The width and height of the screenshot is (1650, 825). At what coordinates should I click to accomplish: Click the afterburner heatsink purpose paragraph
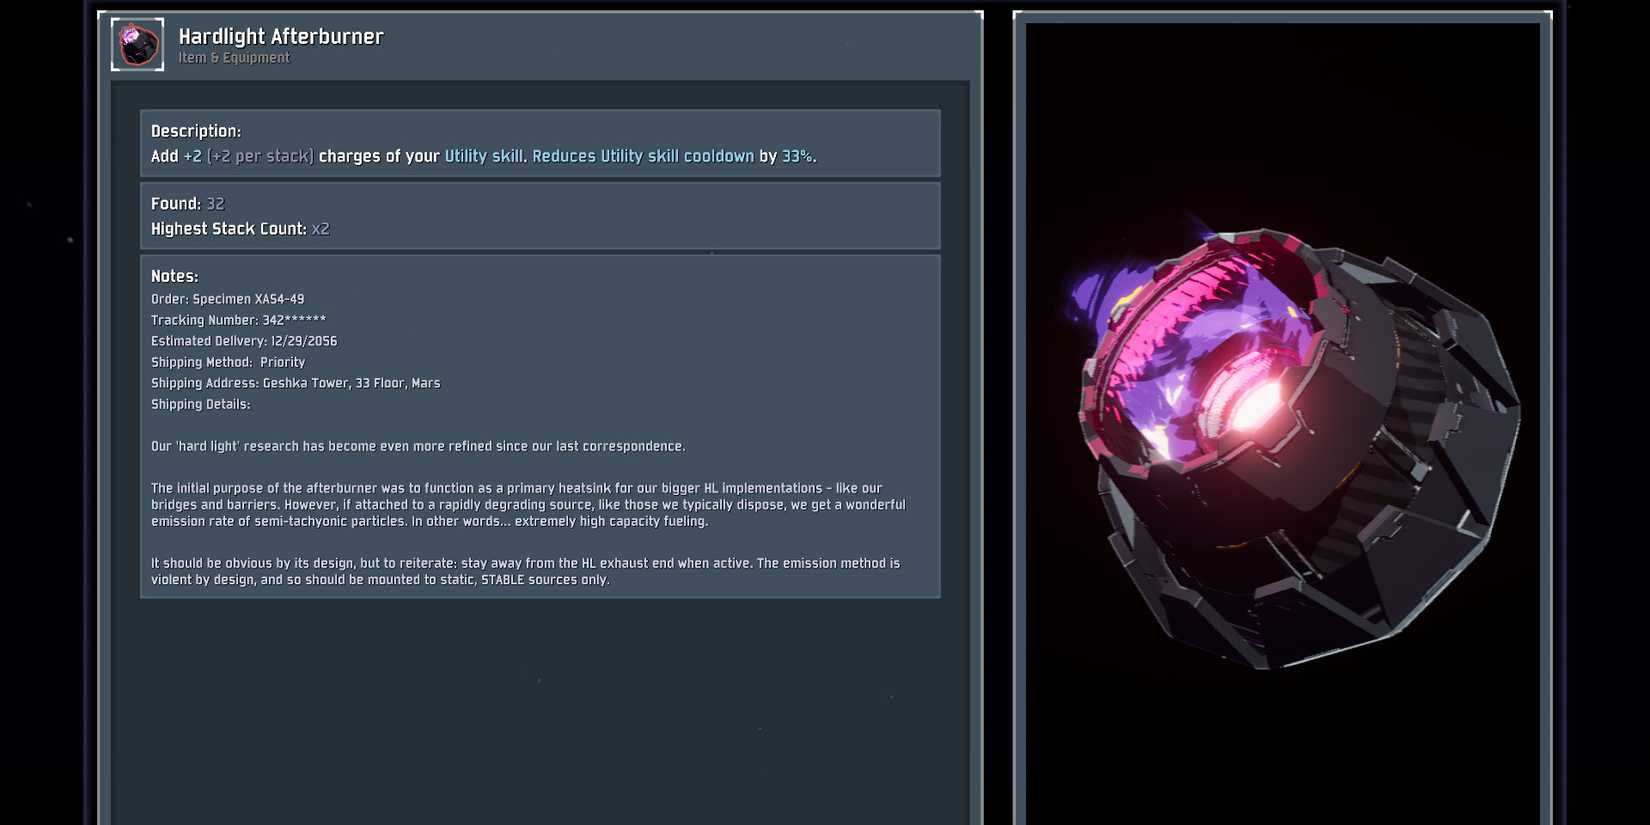tap(528, 504)
